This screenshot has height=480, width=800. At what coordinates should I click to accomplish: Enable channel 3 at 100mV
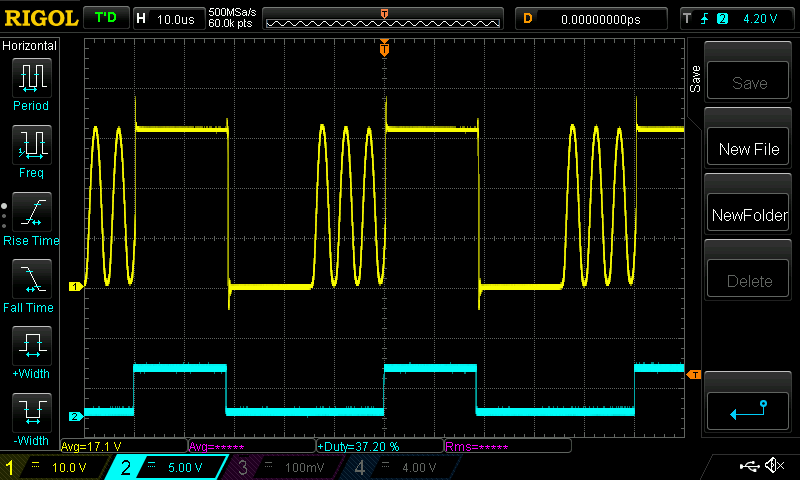(284, 467)
